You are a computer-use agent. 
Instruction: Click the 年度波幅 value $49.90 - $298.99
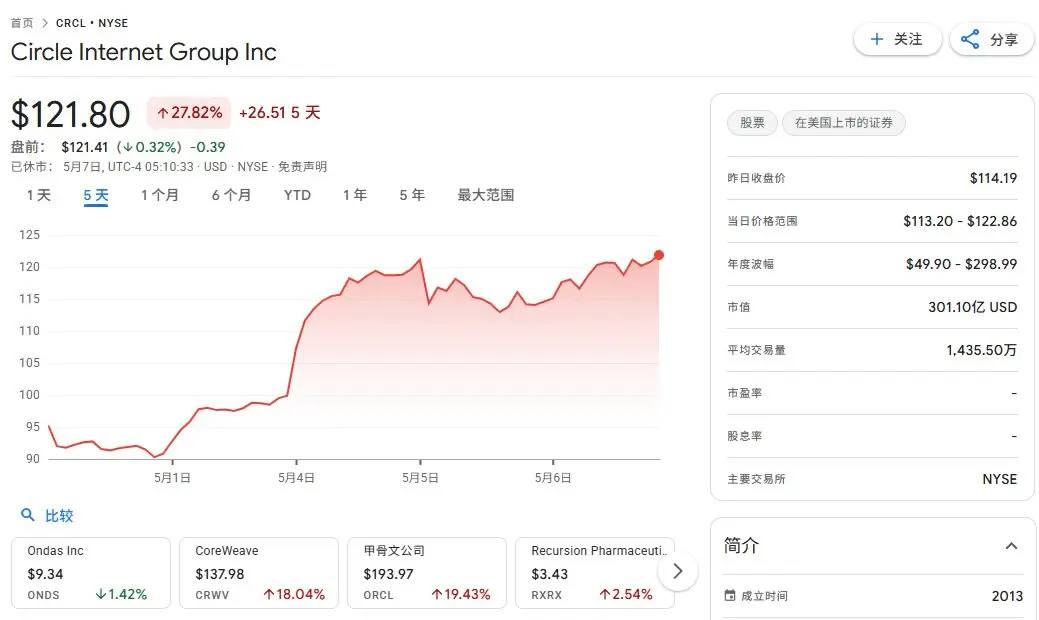[961, 264]
